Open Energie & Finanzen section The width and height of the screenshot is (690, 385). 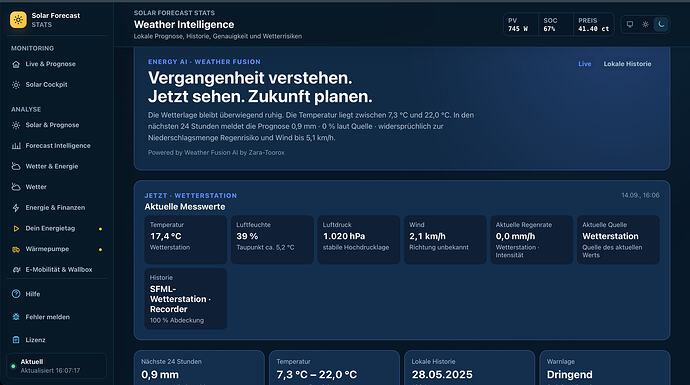coord(57,208)
